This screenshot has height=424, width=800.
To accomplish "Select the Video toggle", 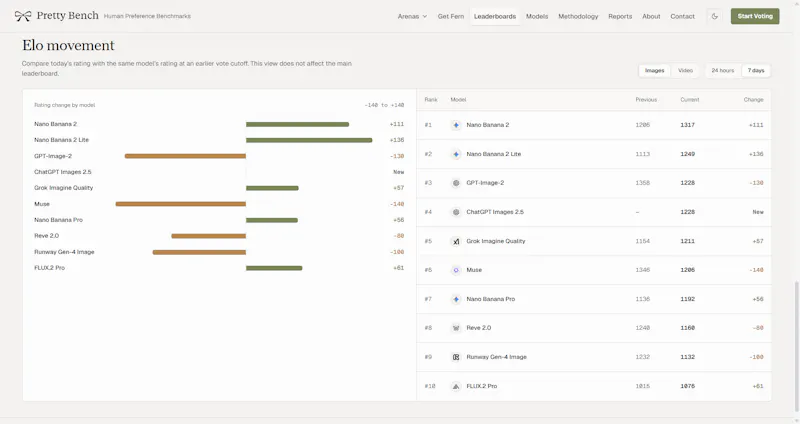I will point(685,70).
